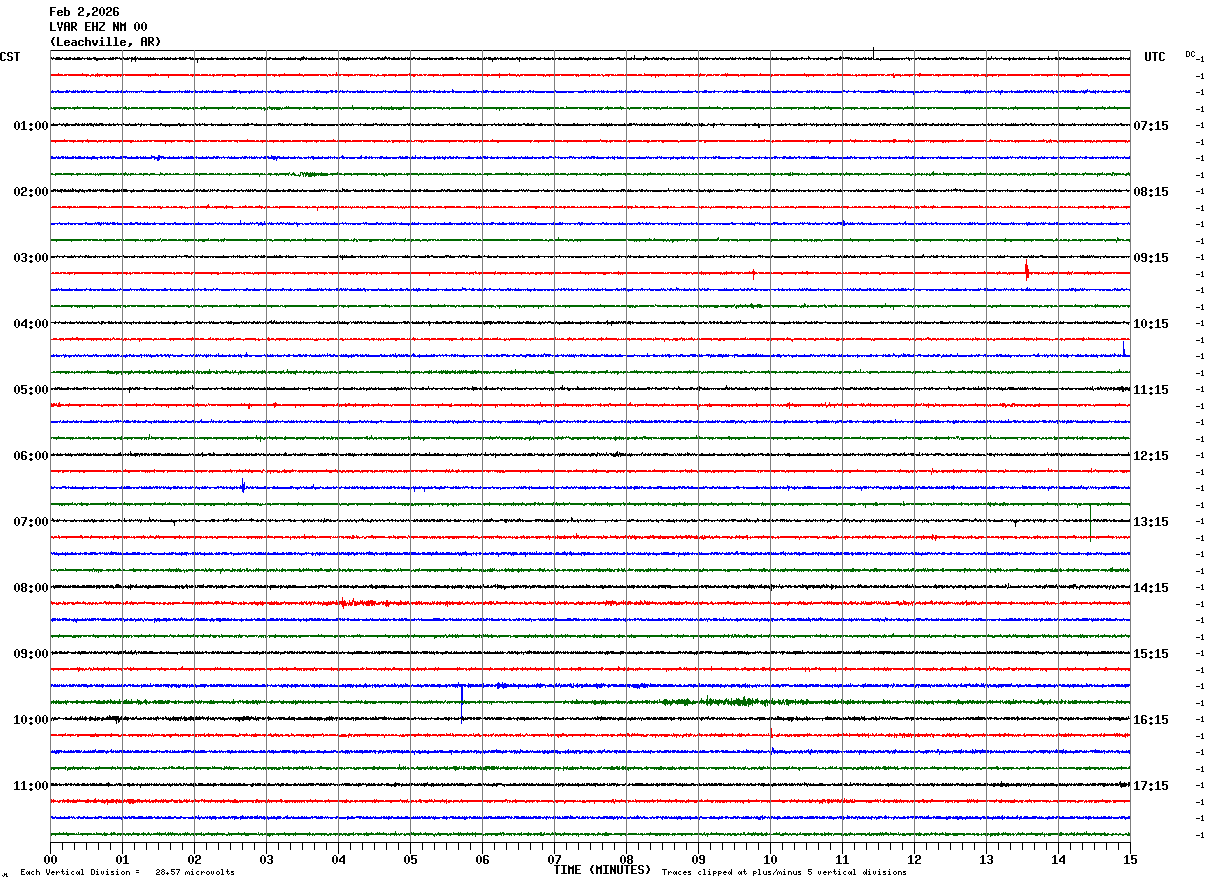The width and height of the screenshot is (1210, 886).
Task: Select the 07:00 CST row label
Action: coord(31,522)
